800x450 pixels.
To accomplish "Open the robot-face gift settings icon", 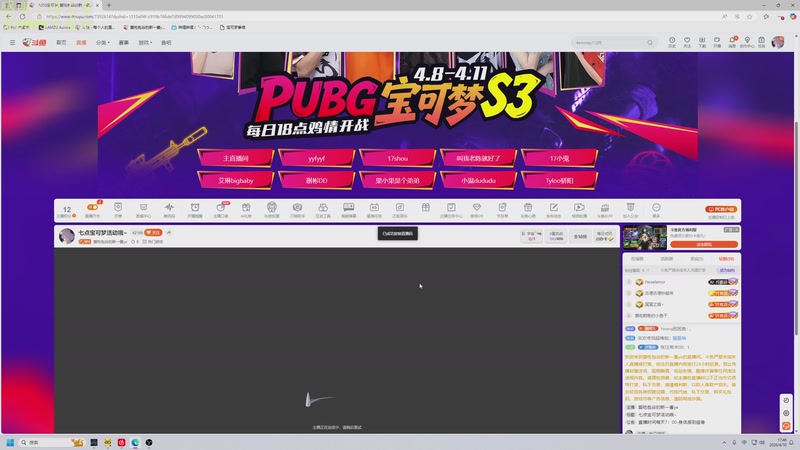I will (x=271, y=209).
